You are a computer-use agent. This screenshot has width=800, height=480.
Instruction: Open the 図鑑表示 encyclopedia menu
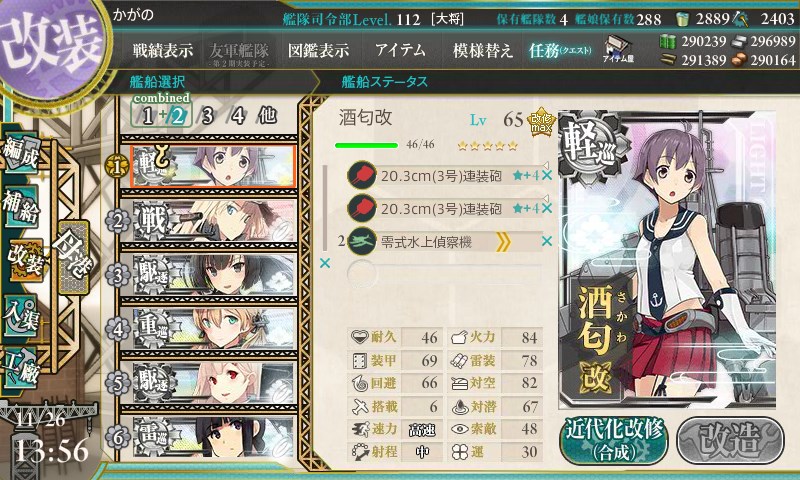pyautogui.click(x=318, y=50)
